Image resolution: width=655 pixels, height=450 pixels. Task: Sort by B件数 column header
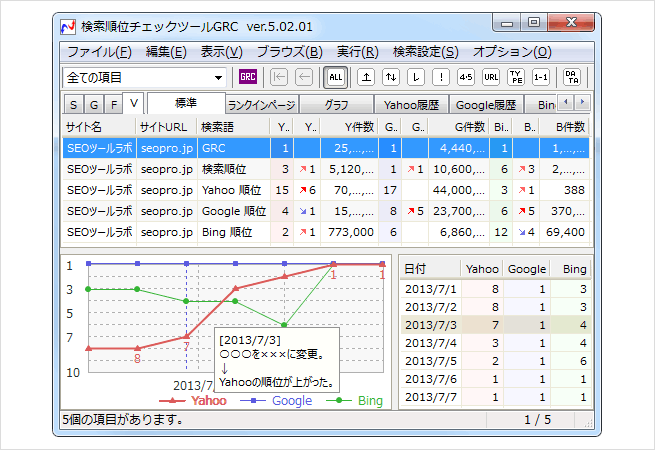tap(564, 127)
